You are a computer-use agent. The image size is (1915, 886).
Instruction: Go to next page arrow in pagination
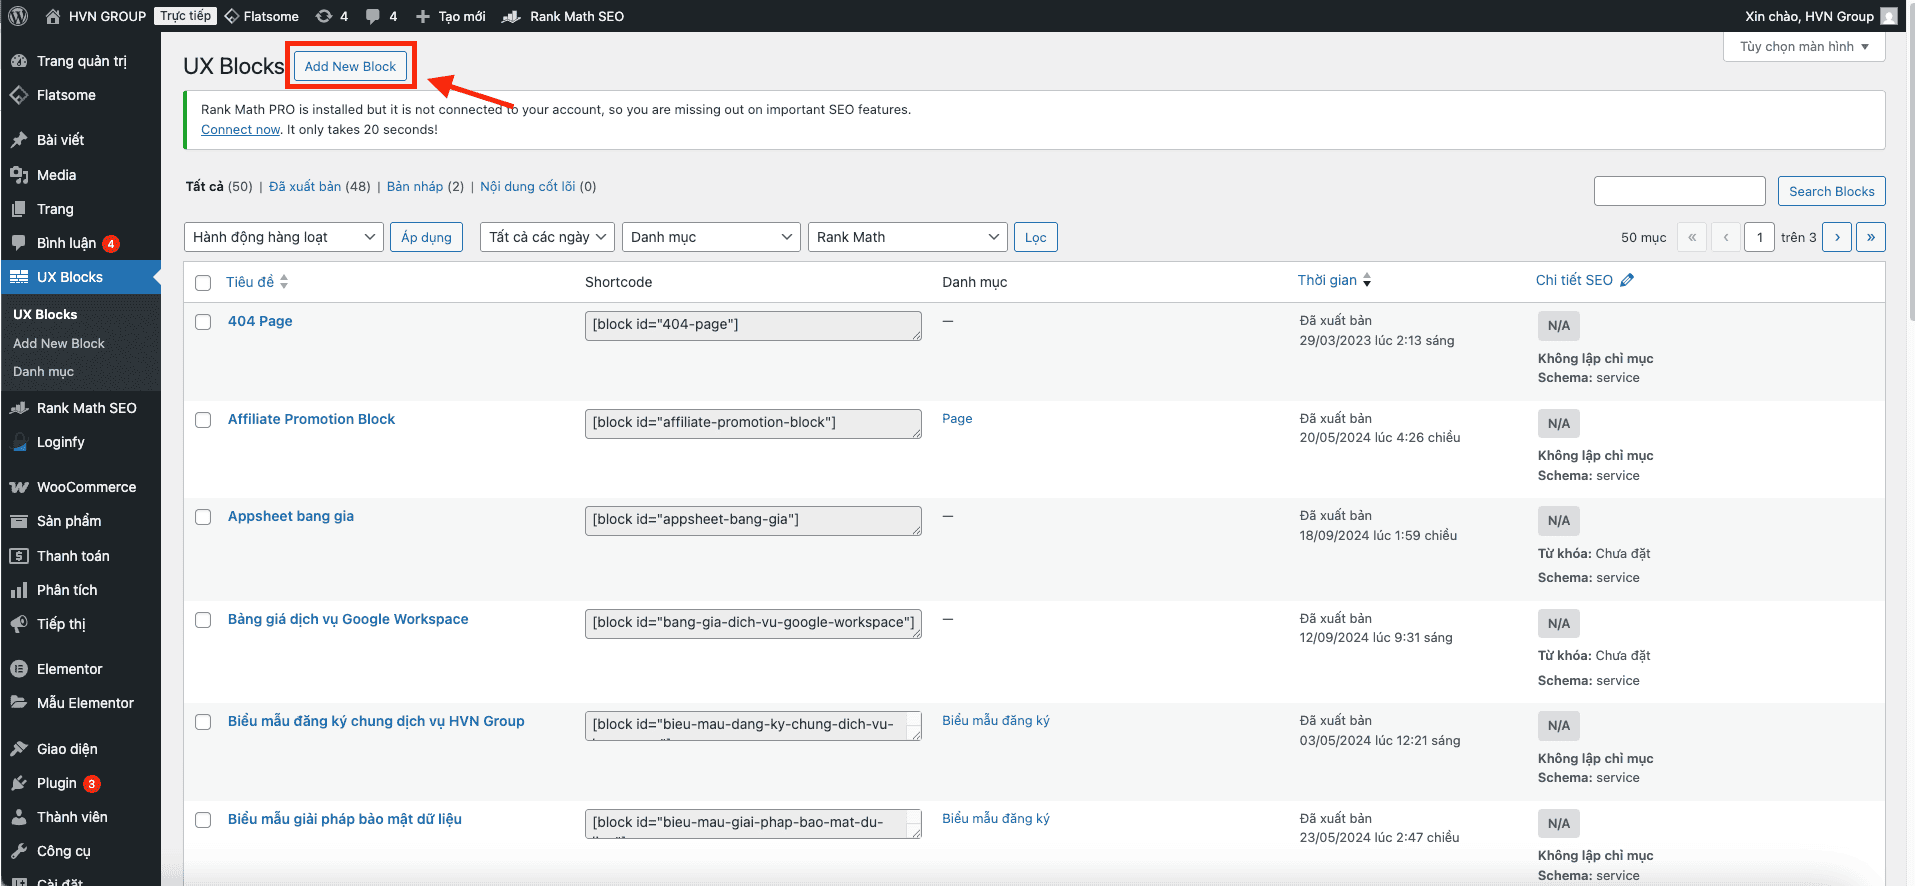tap(1837, 237)
